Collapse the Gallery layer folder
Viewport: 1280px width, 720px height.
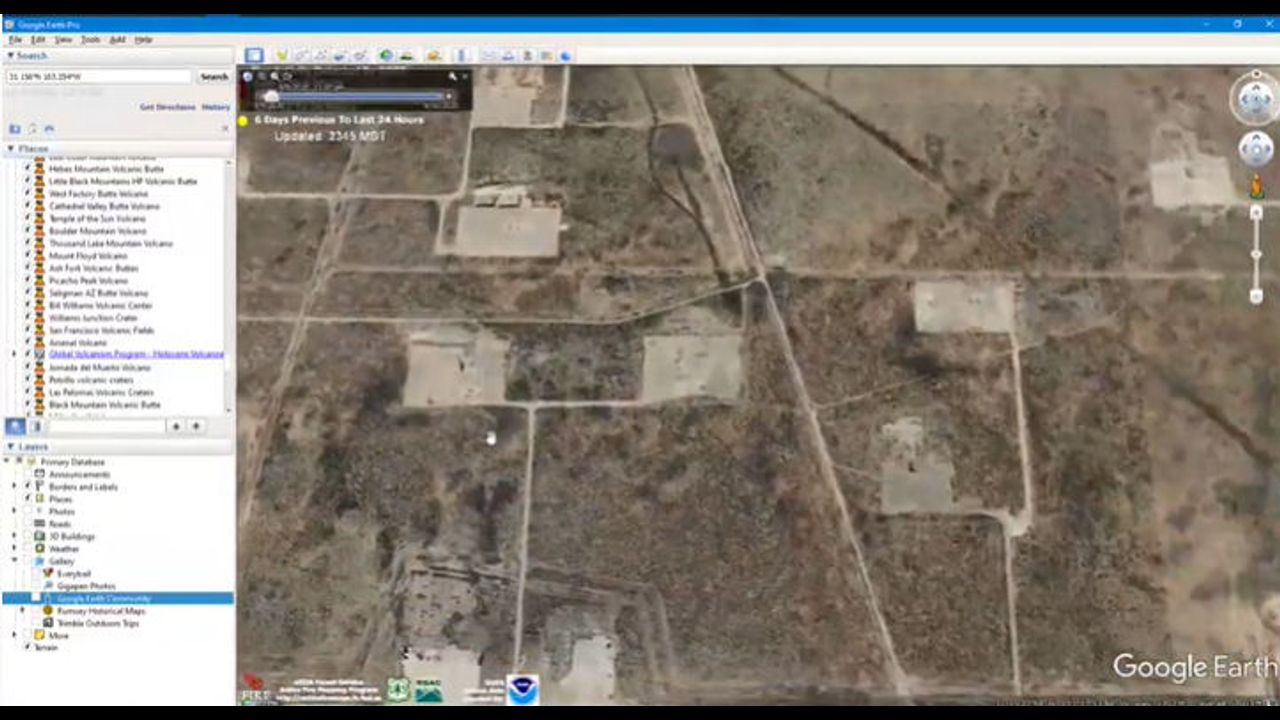[14, 561]
